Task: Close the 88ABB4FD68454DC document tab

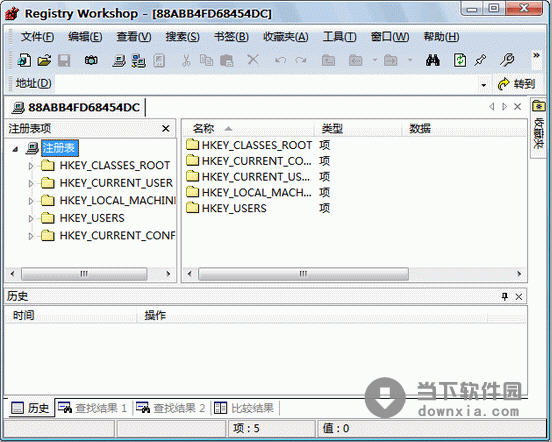Action: coord(518,106)
